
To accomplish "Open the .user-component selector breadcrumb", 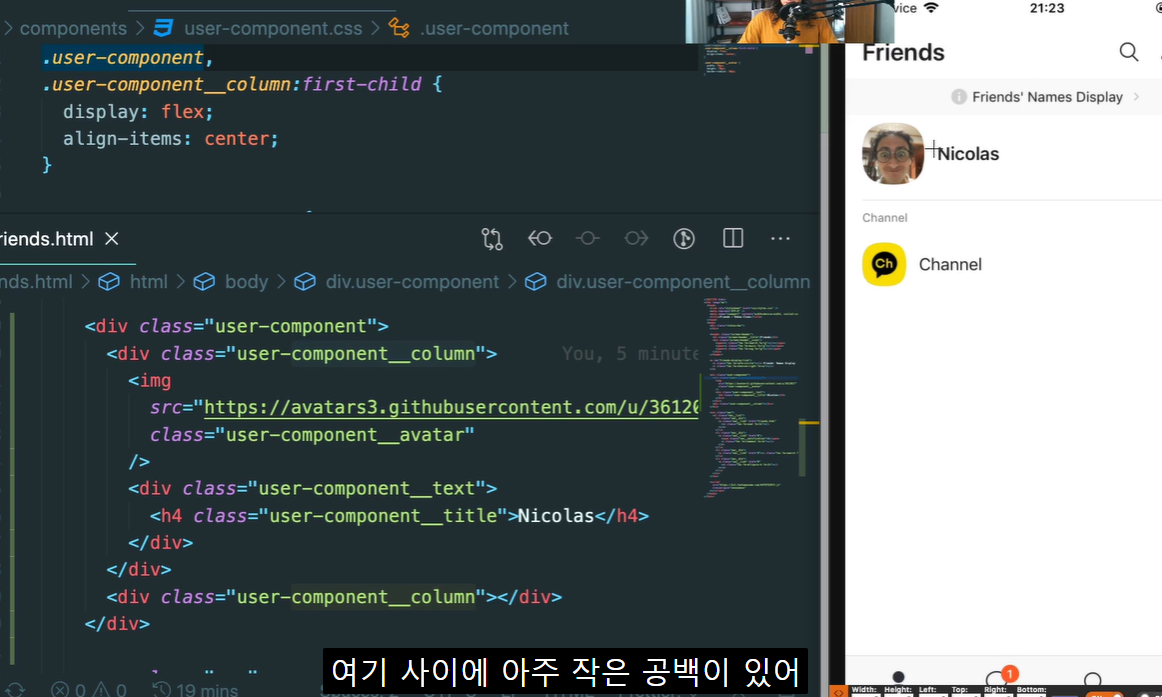I will click(494, 28).
